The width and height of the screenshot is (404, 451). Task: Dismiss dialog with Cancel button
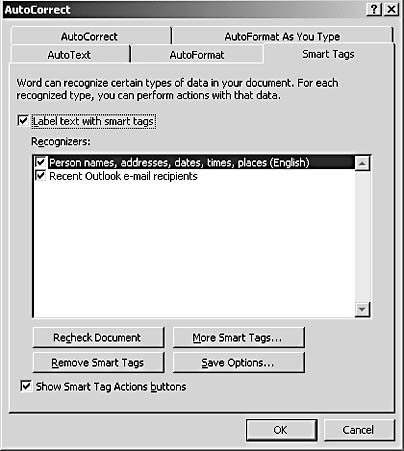point(359,430)
